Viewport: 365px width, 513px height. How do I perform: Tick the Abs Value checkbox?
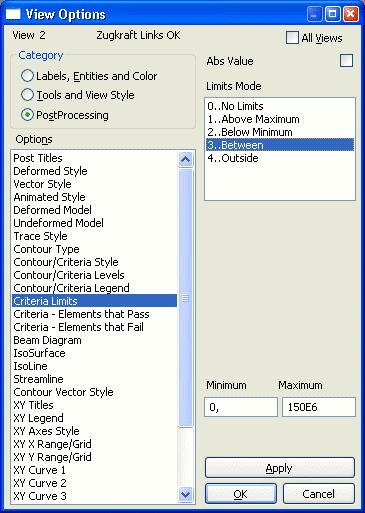pyautogui.click(x=346, y=61)
